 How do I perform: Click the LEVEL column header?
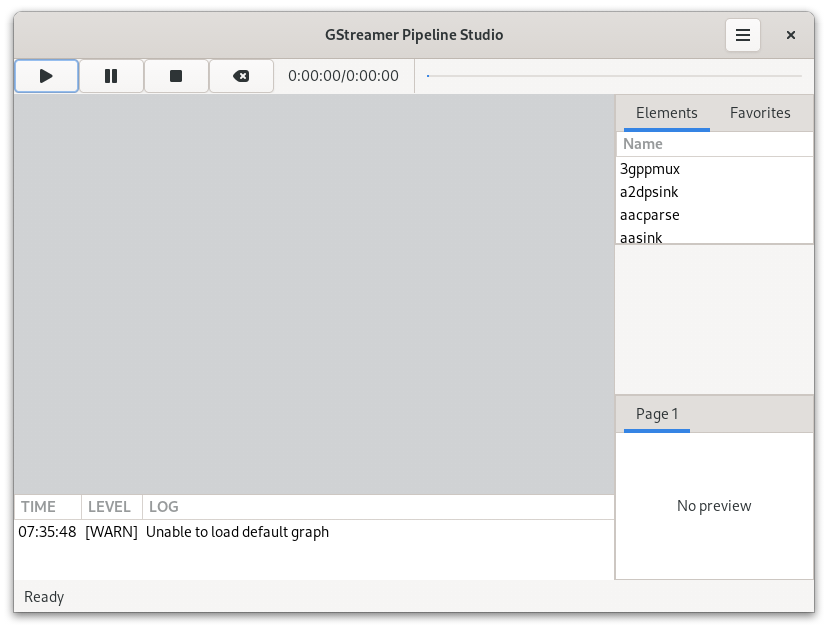111,507
